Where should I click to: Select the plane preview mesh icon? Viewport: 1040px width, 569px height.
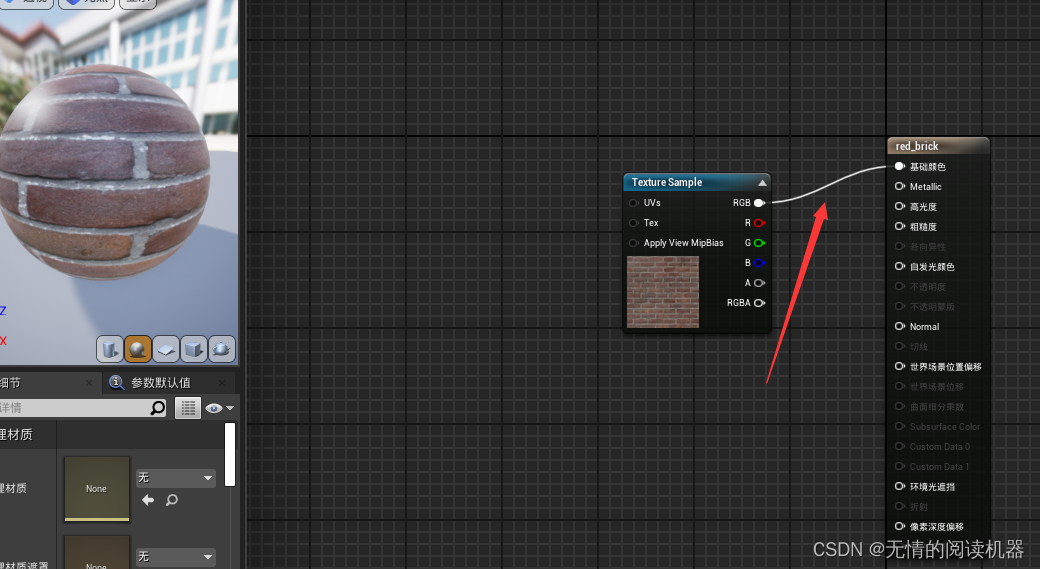click(166, 349)
